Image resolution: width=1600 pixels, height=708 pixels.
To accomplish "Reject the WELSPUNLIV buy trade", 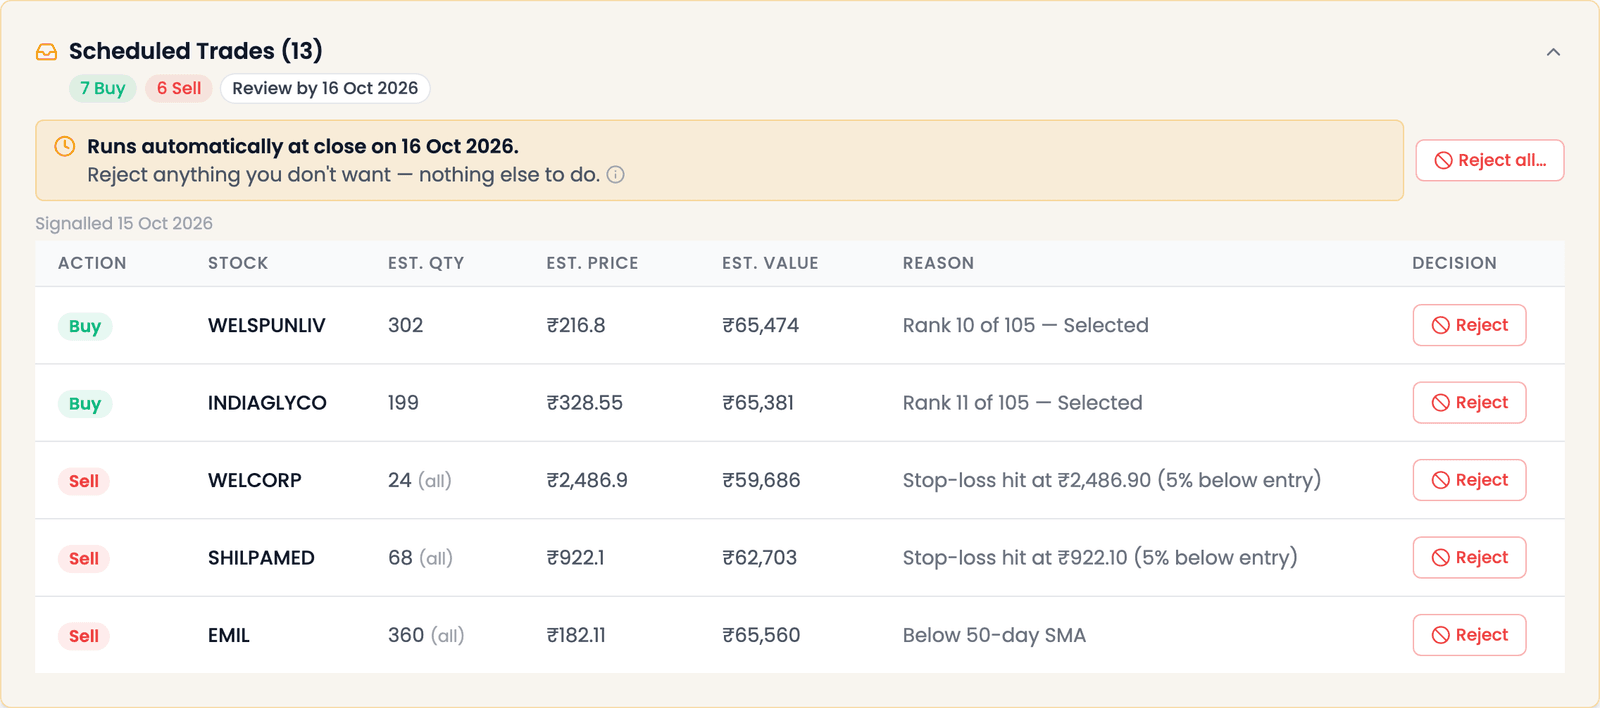I will pyautogui.click(x=1469, y=325).
